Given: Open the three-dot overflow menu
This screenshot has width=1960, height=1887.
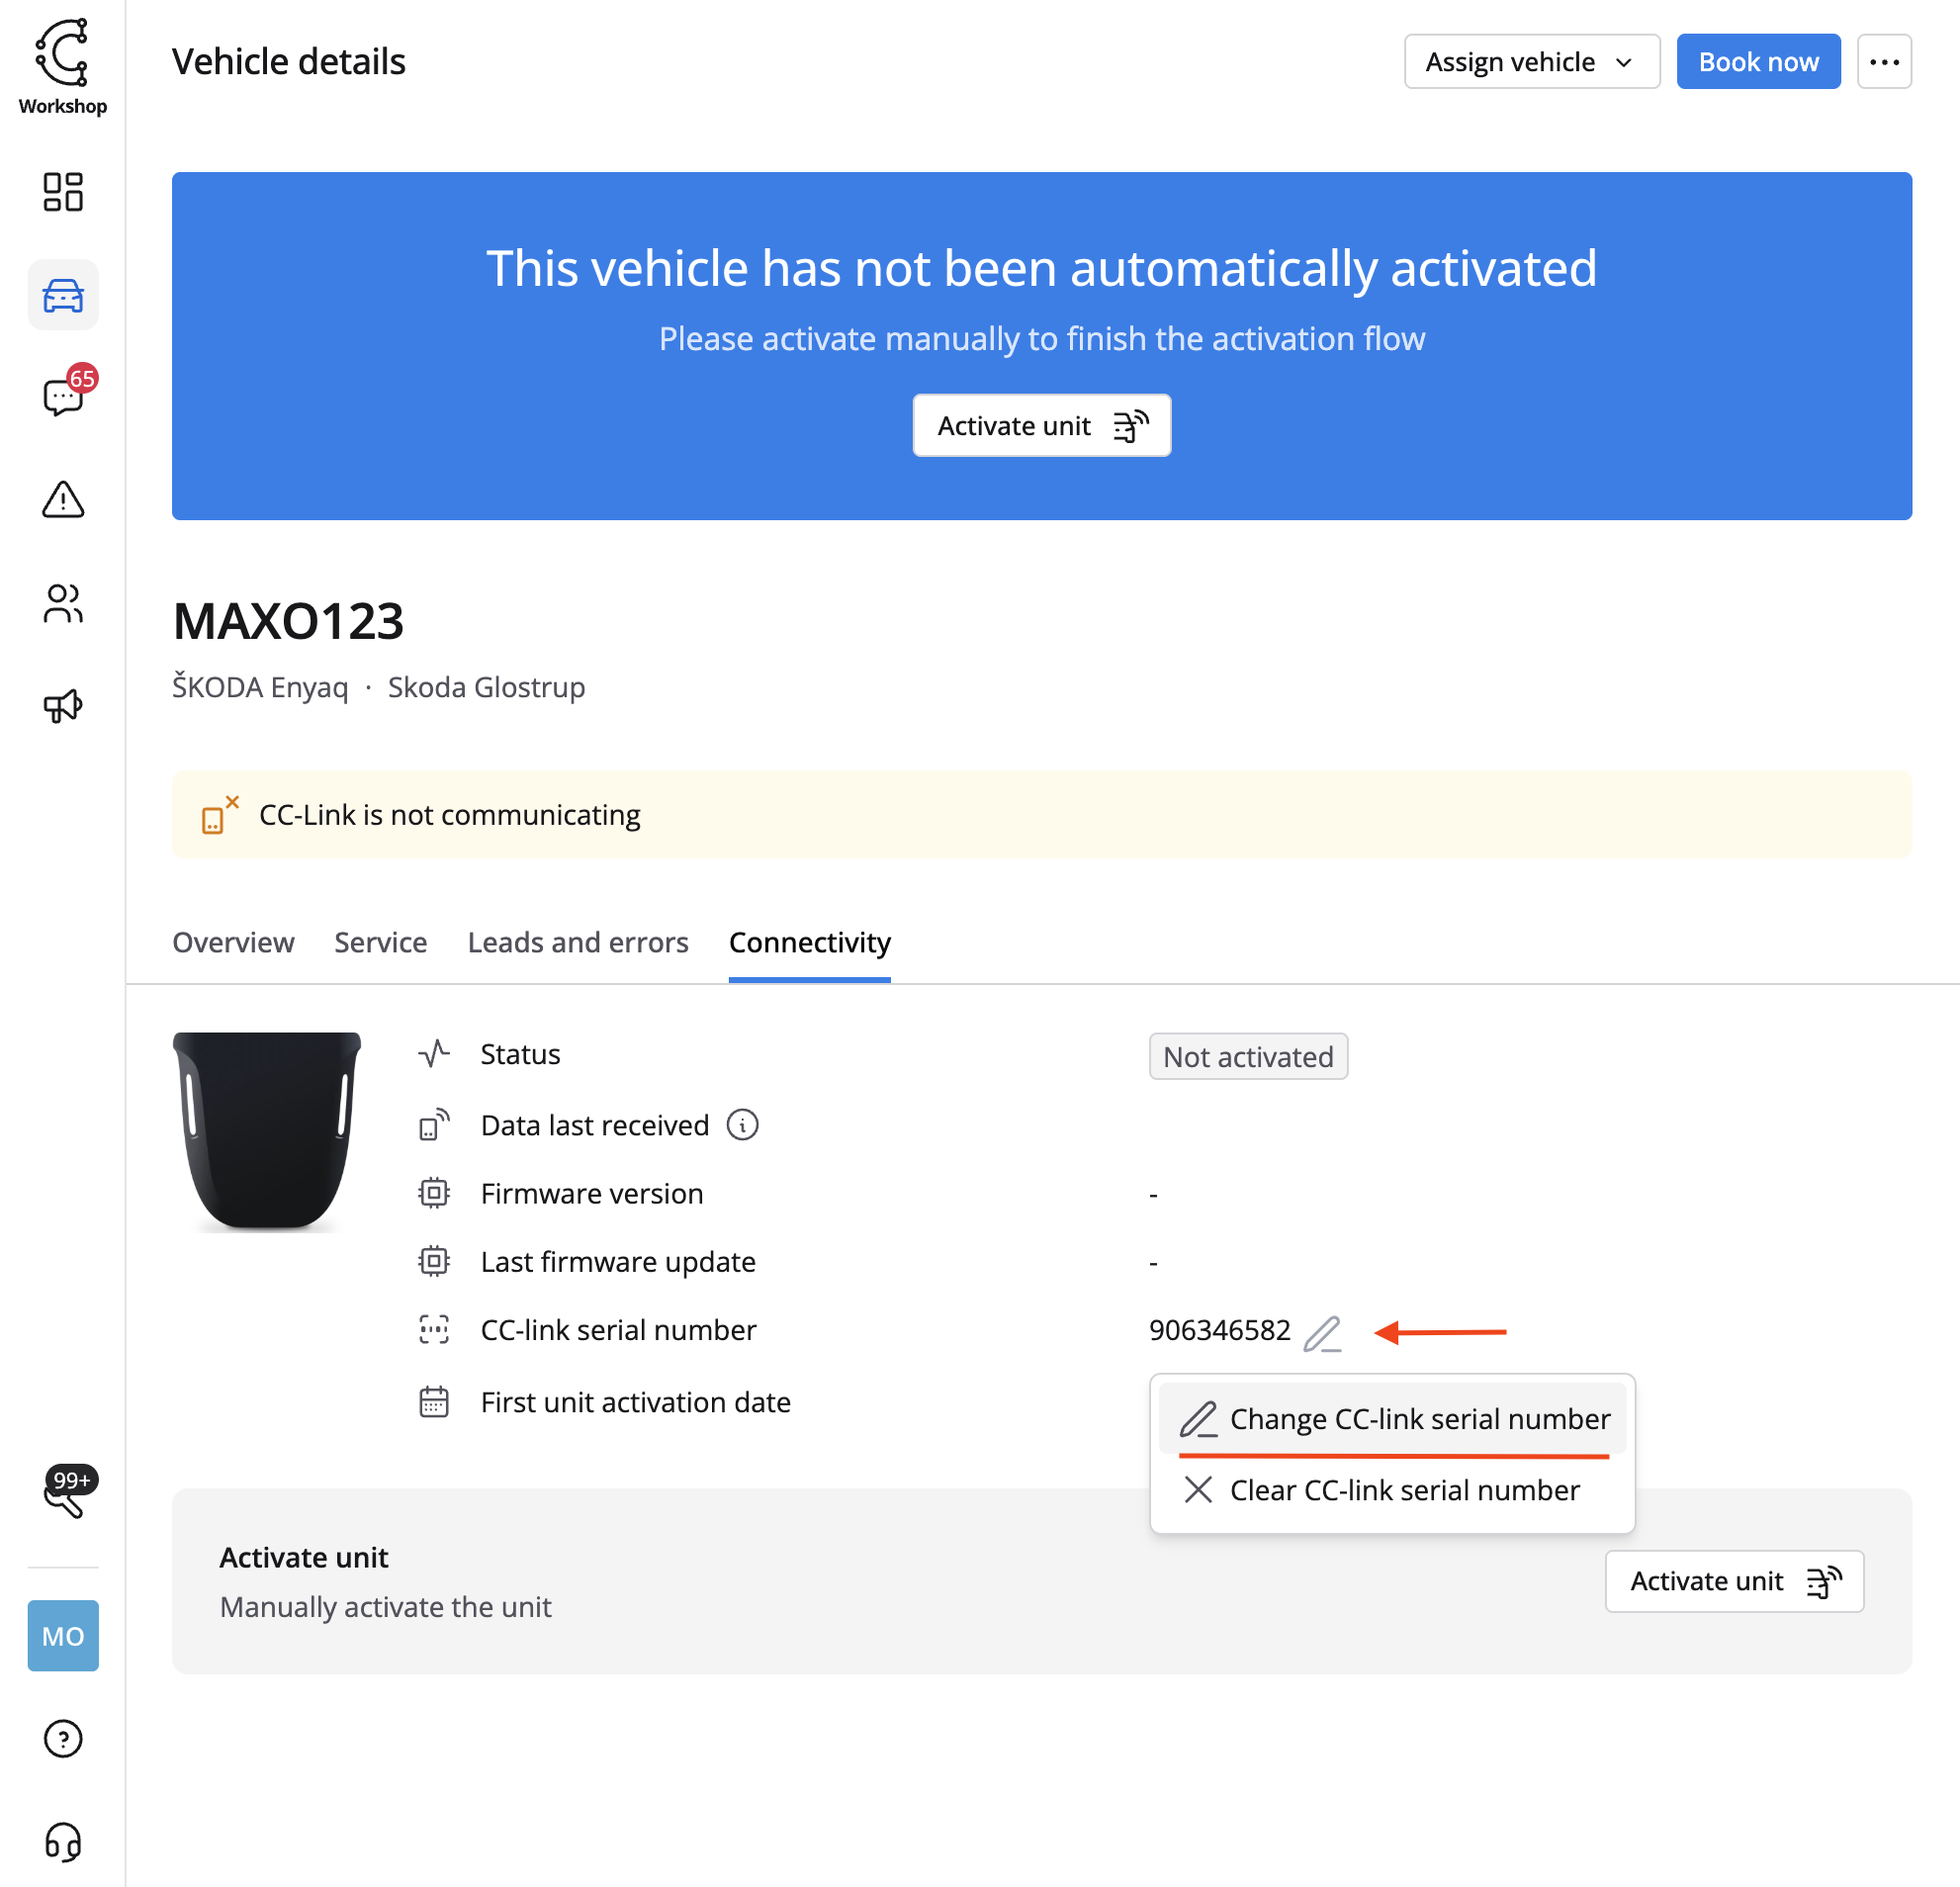Looking at the screenshot, I should click(1885, 61).
